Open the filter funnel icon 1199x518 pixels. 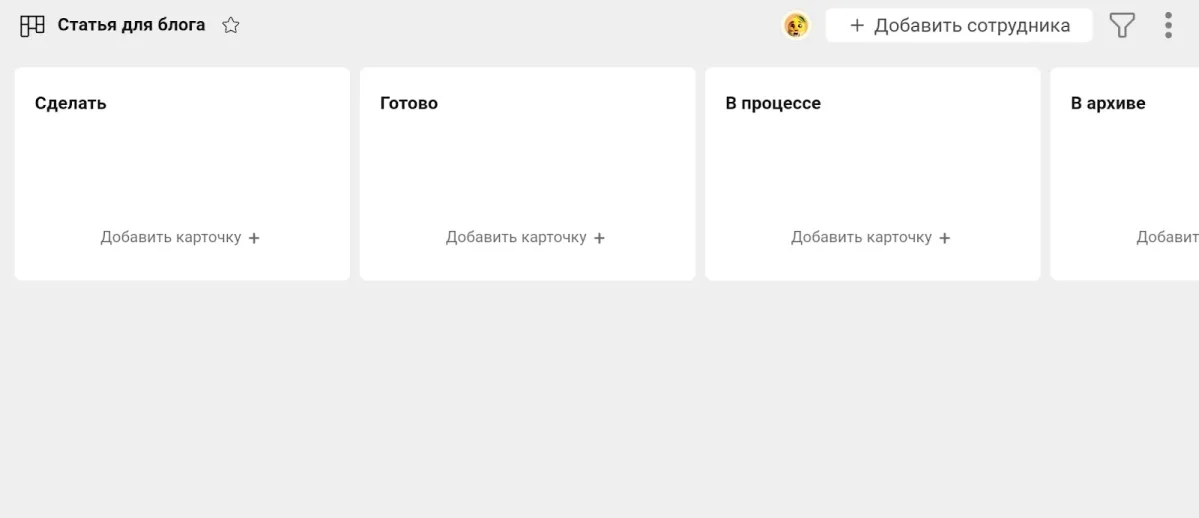click(x=1123, y=26)
